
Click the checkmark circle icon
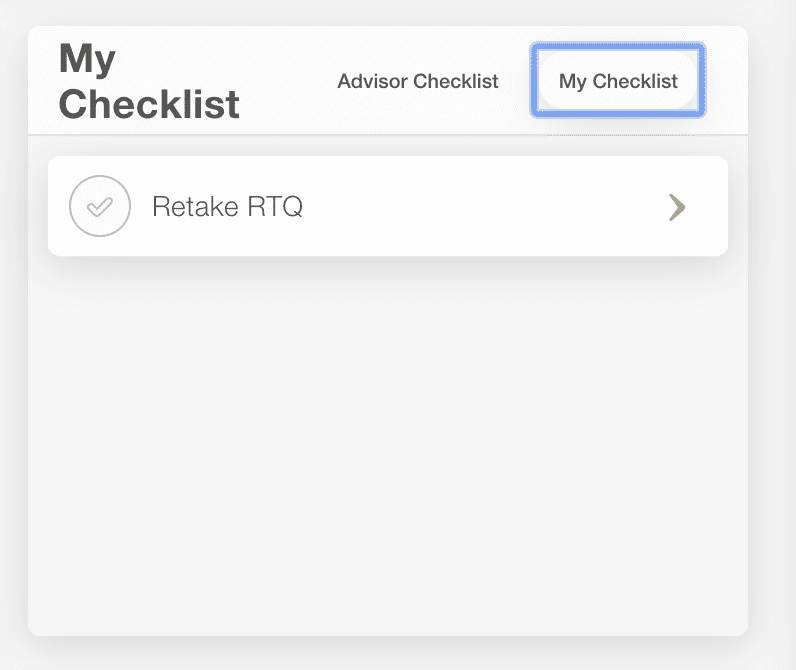click(x=100, y=206)
